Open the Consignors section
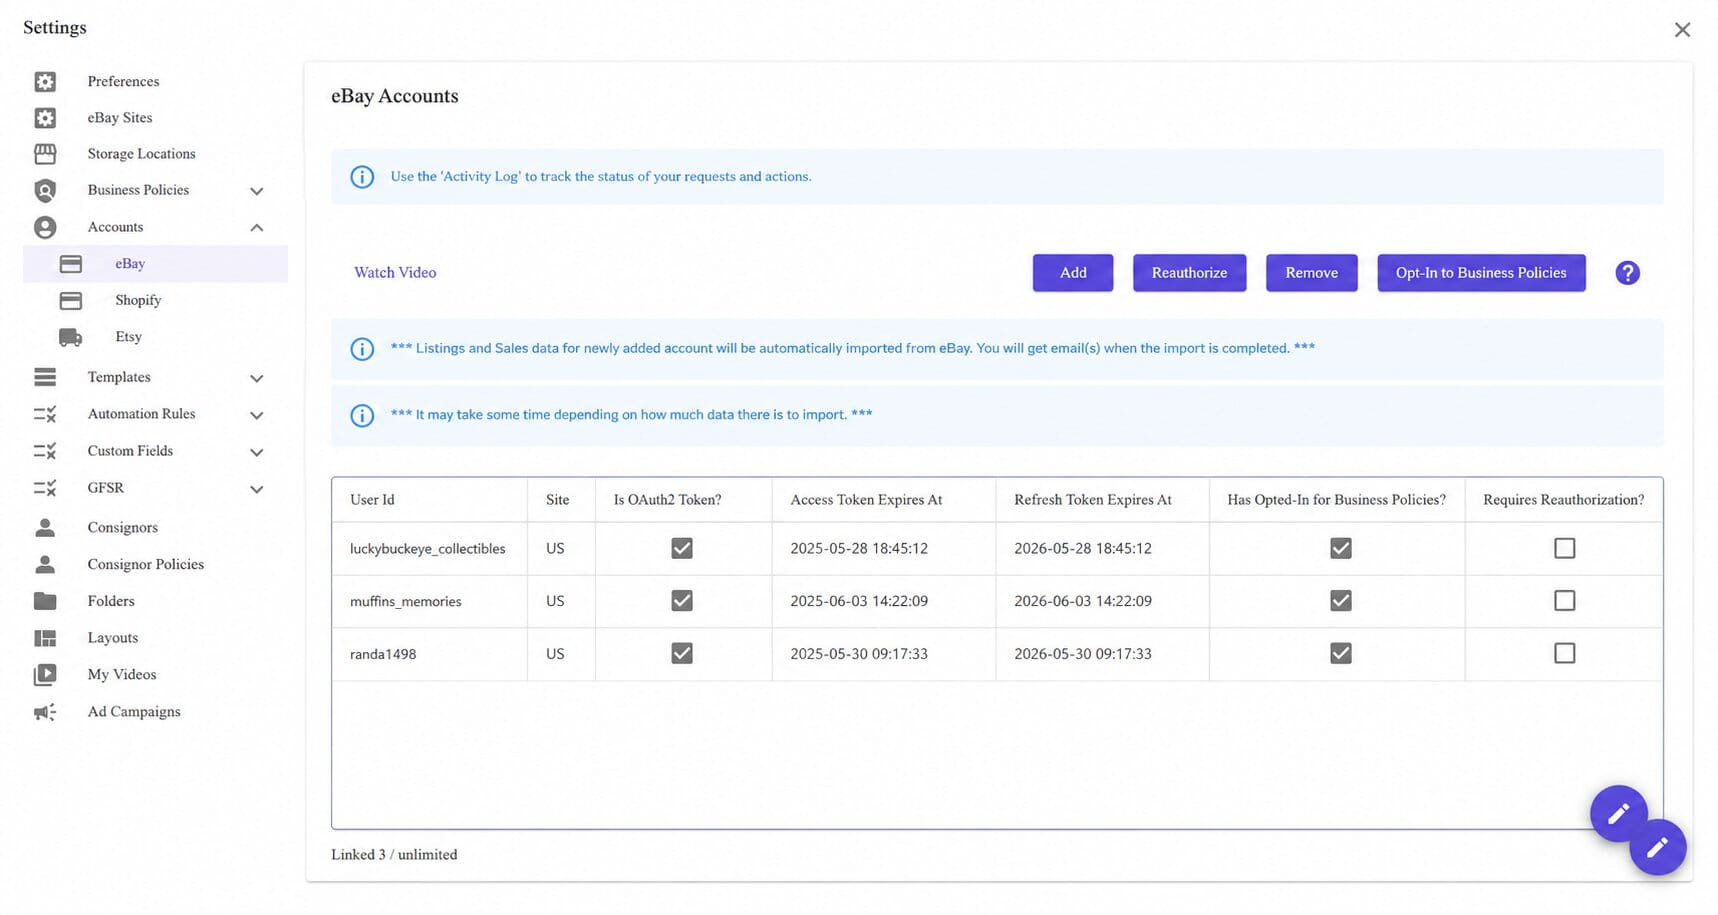 [122, 527]
